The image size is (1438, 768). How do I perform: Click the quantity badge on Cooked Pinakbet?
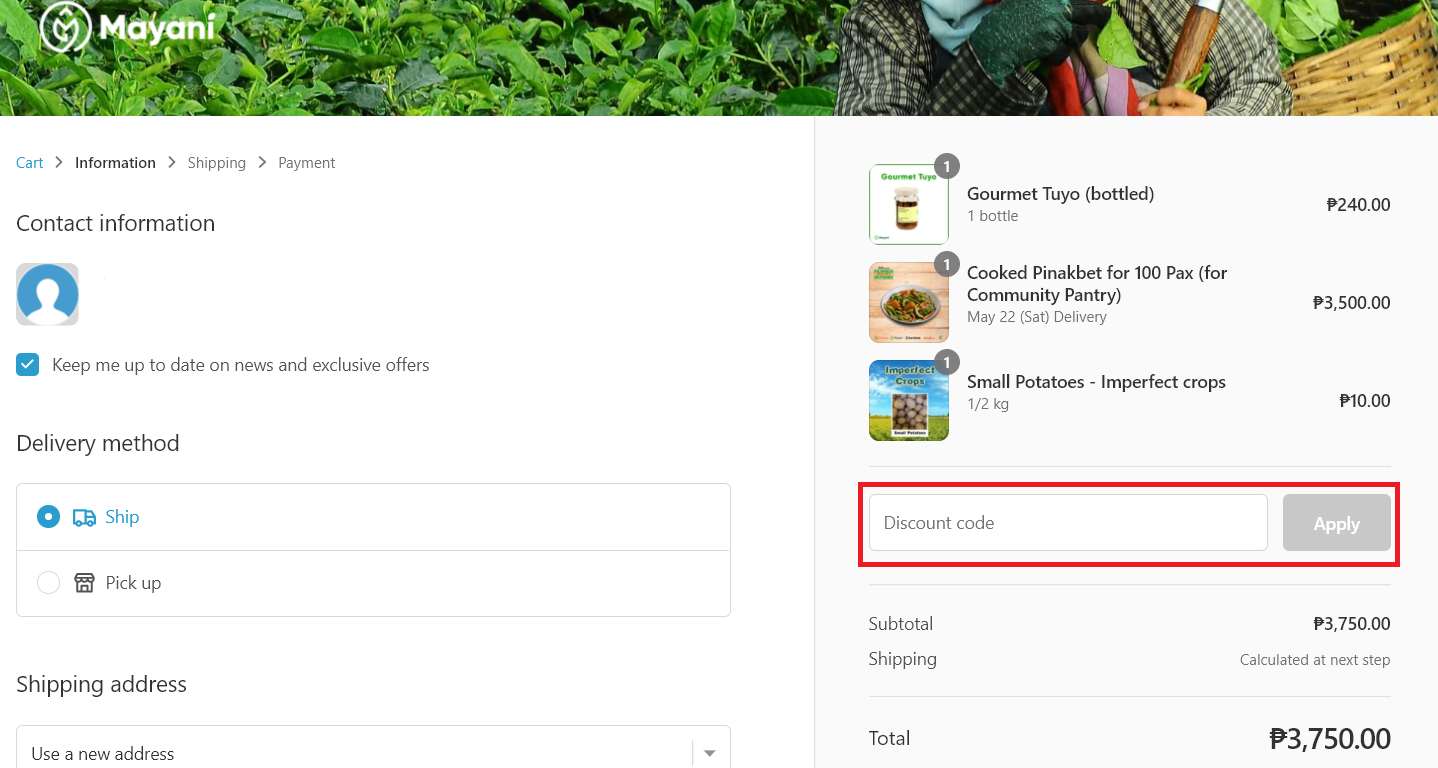tap(946, 264)
